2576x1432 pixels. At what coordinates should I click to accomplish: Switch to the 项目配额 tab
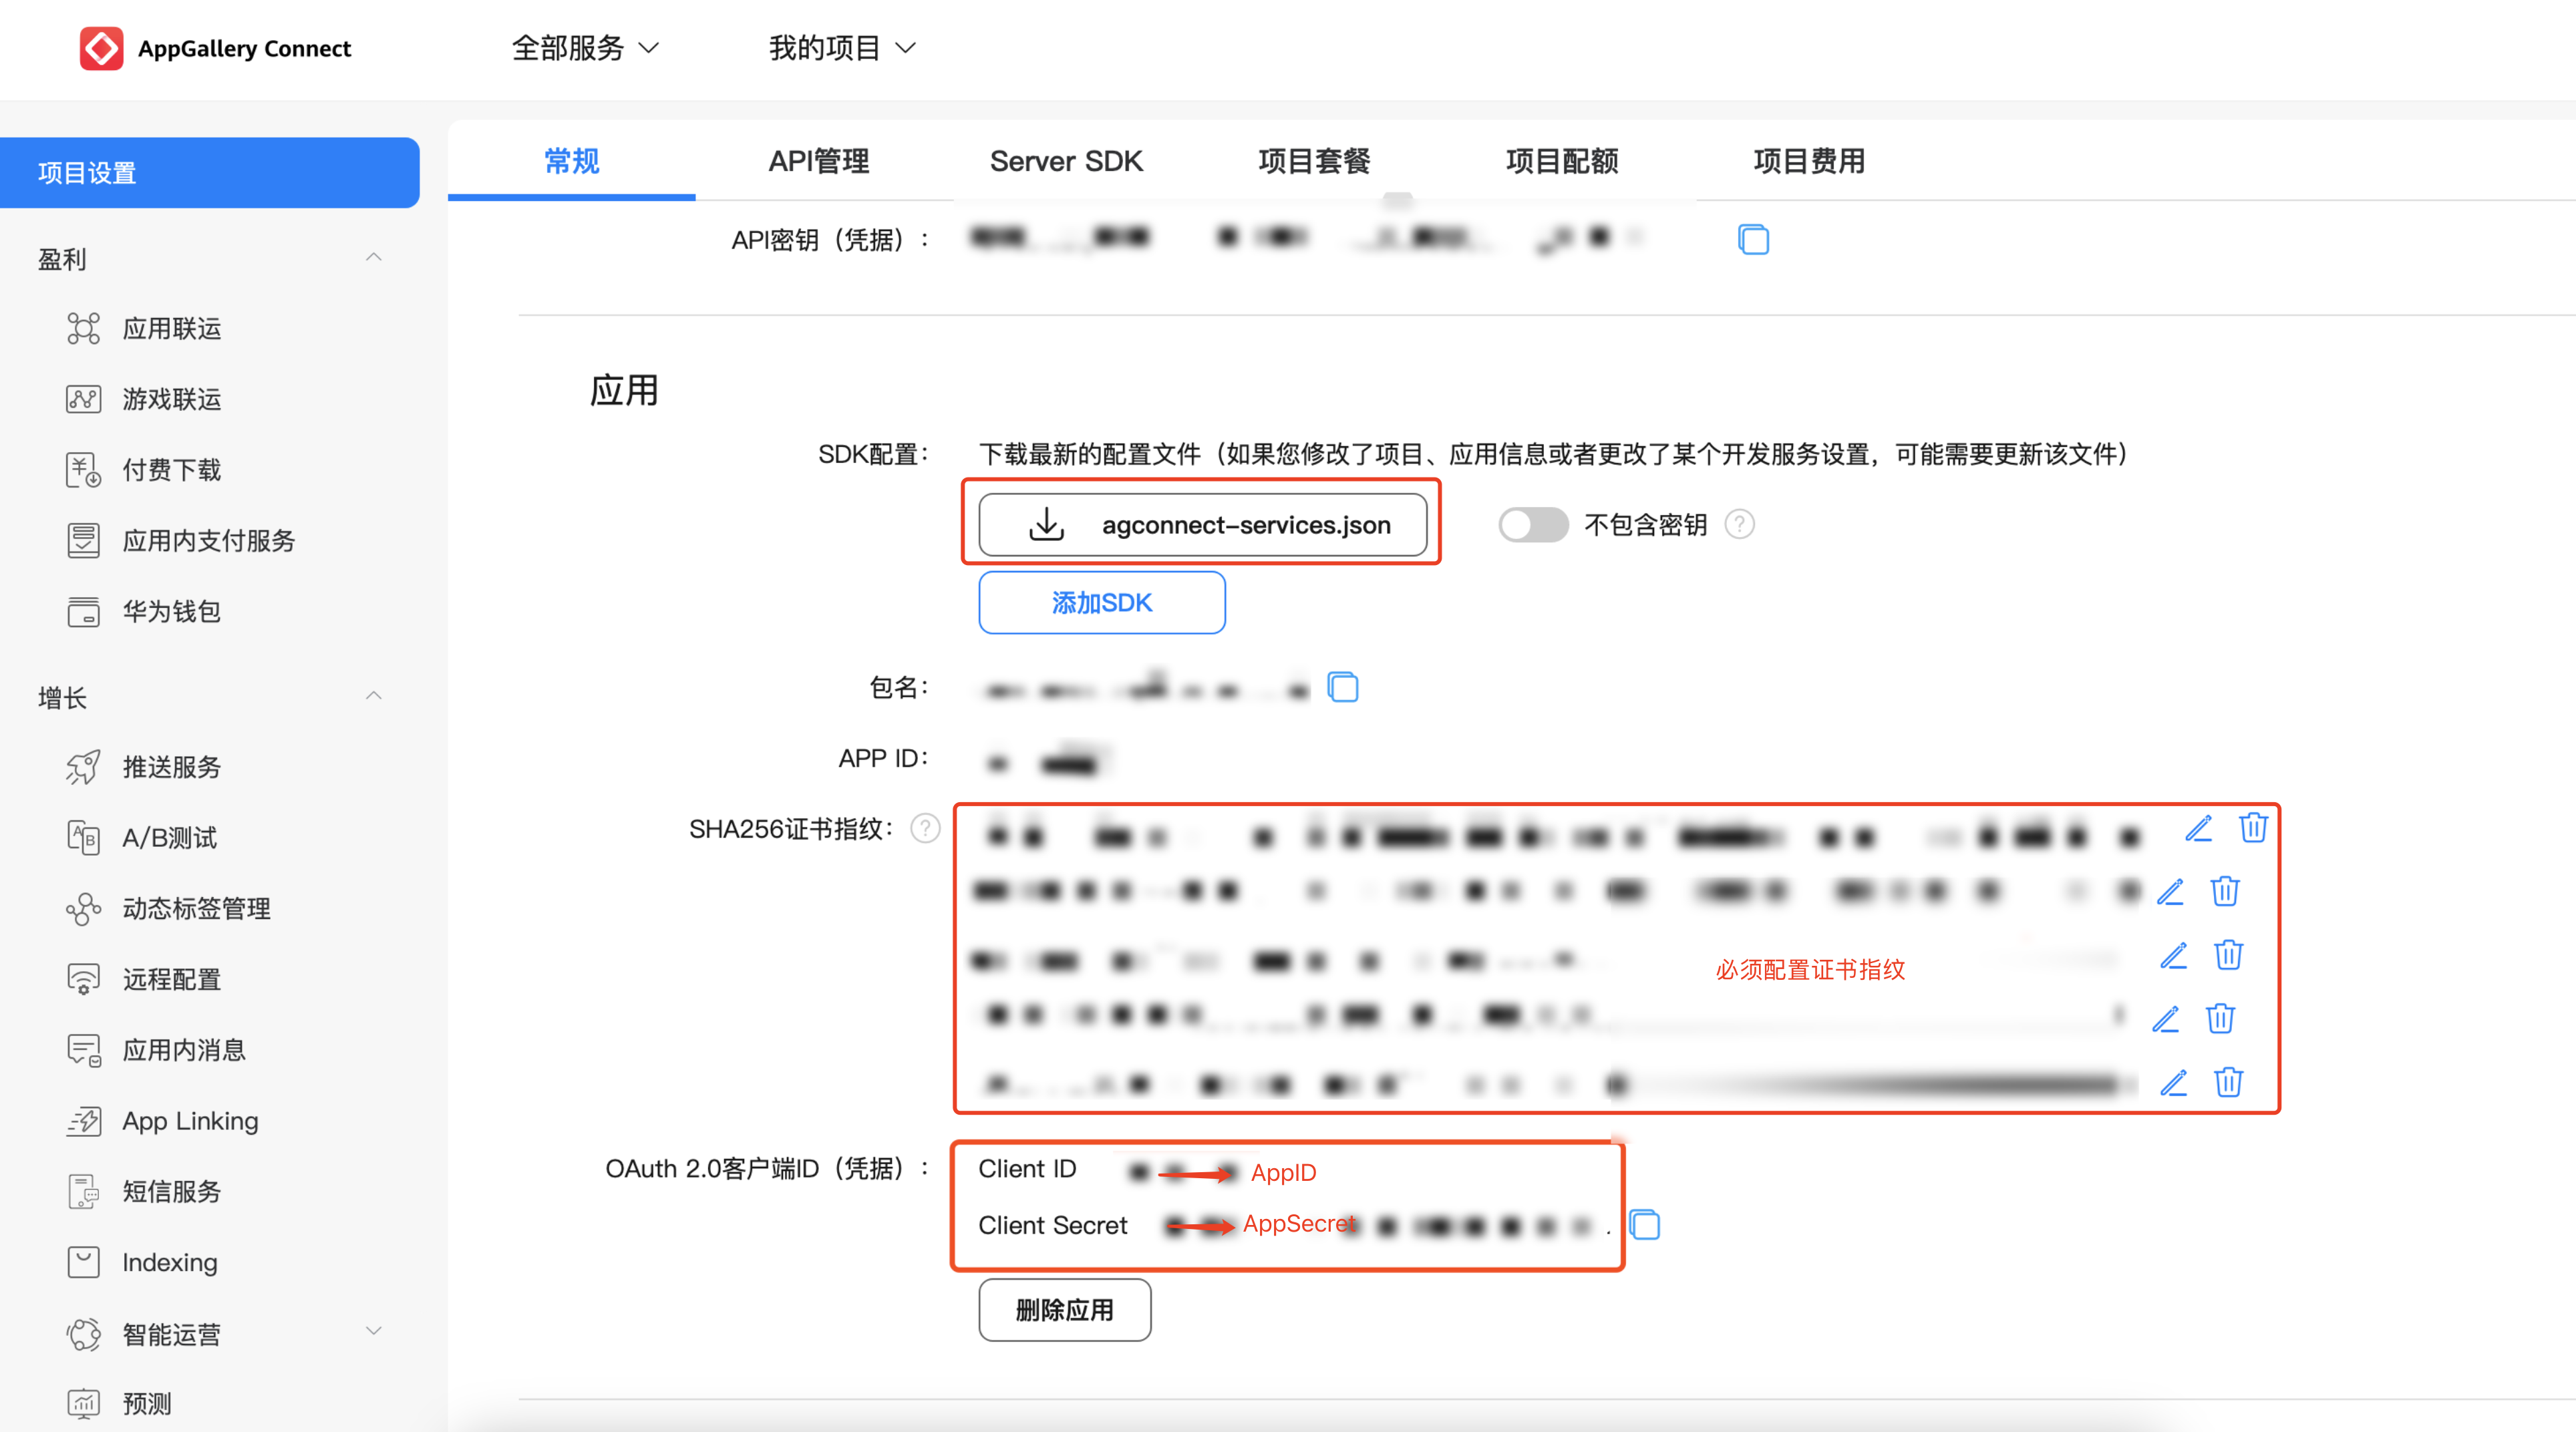[1562, 161]
